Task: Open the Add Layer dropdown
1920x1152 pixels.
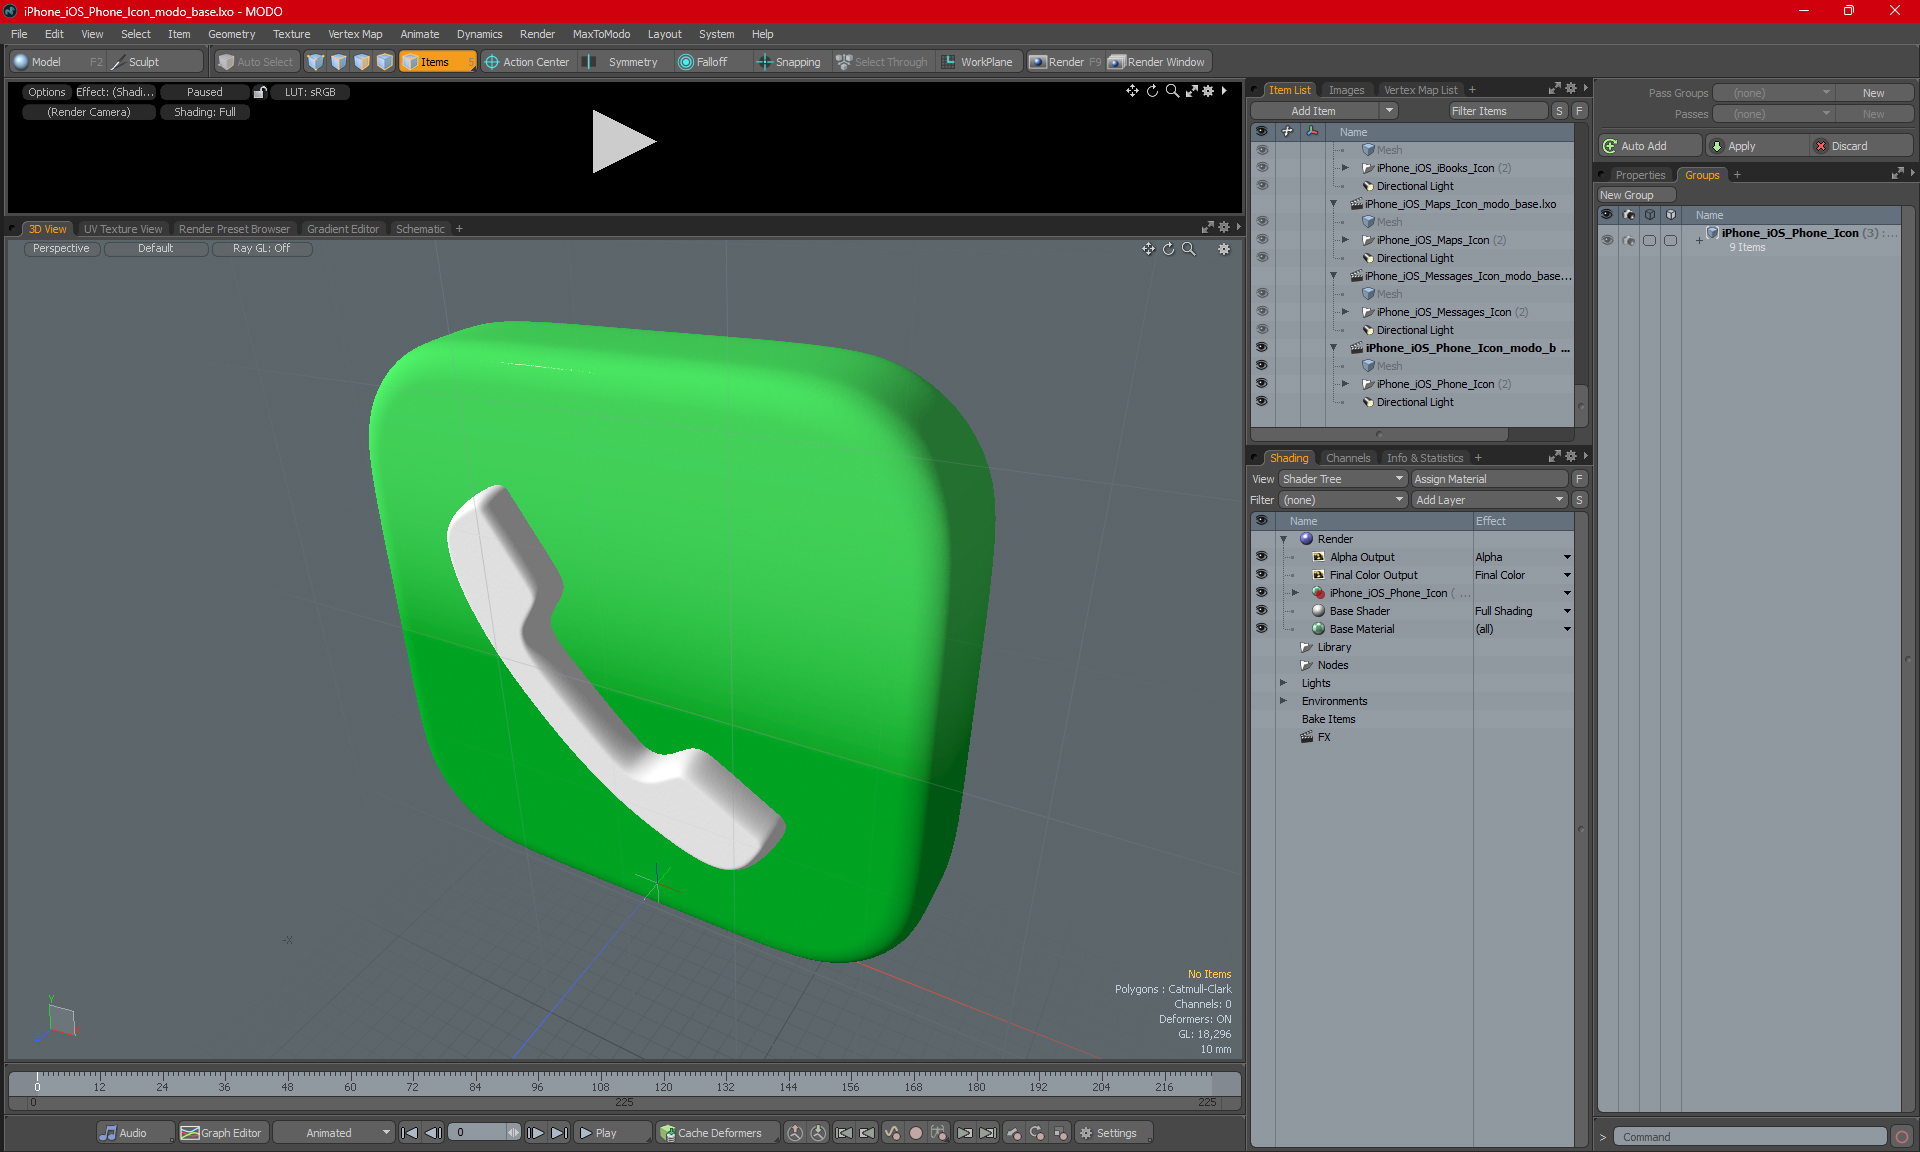Action: click(x=1489, y=500)
